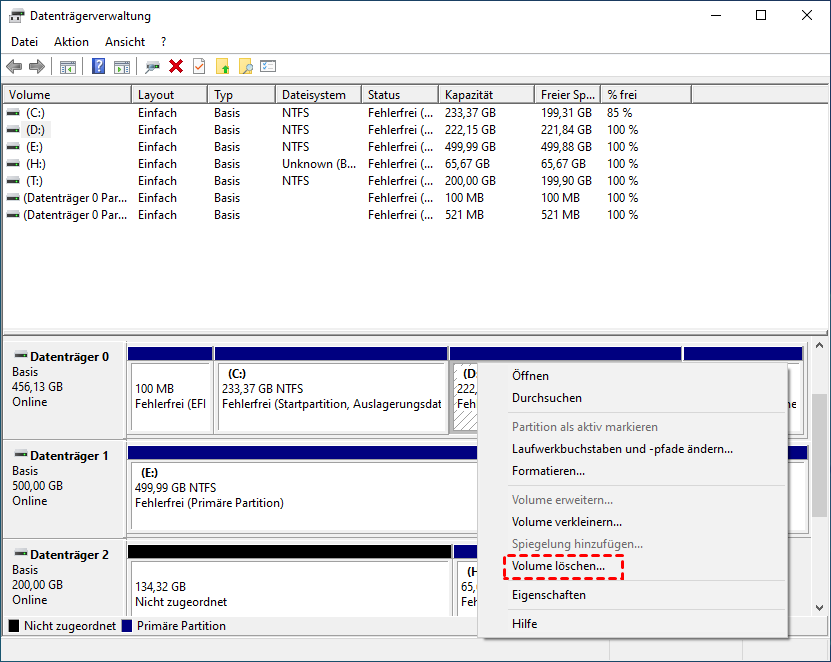Screen dimensions: 831x662
Task: Open the Datei menu
Action: click(24, 42)
